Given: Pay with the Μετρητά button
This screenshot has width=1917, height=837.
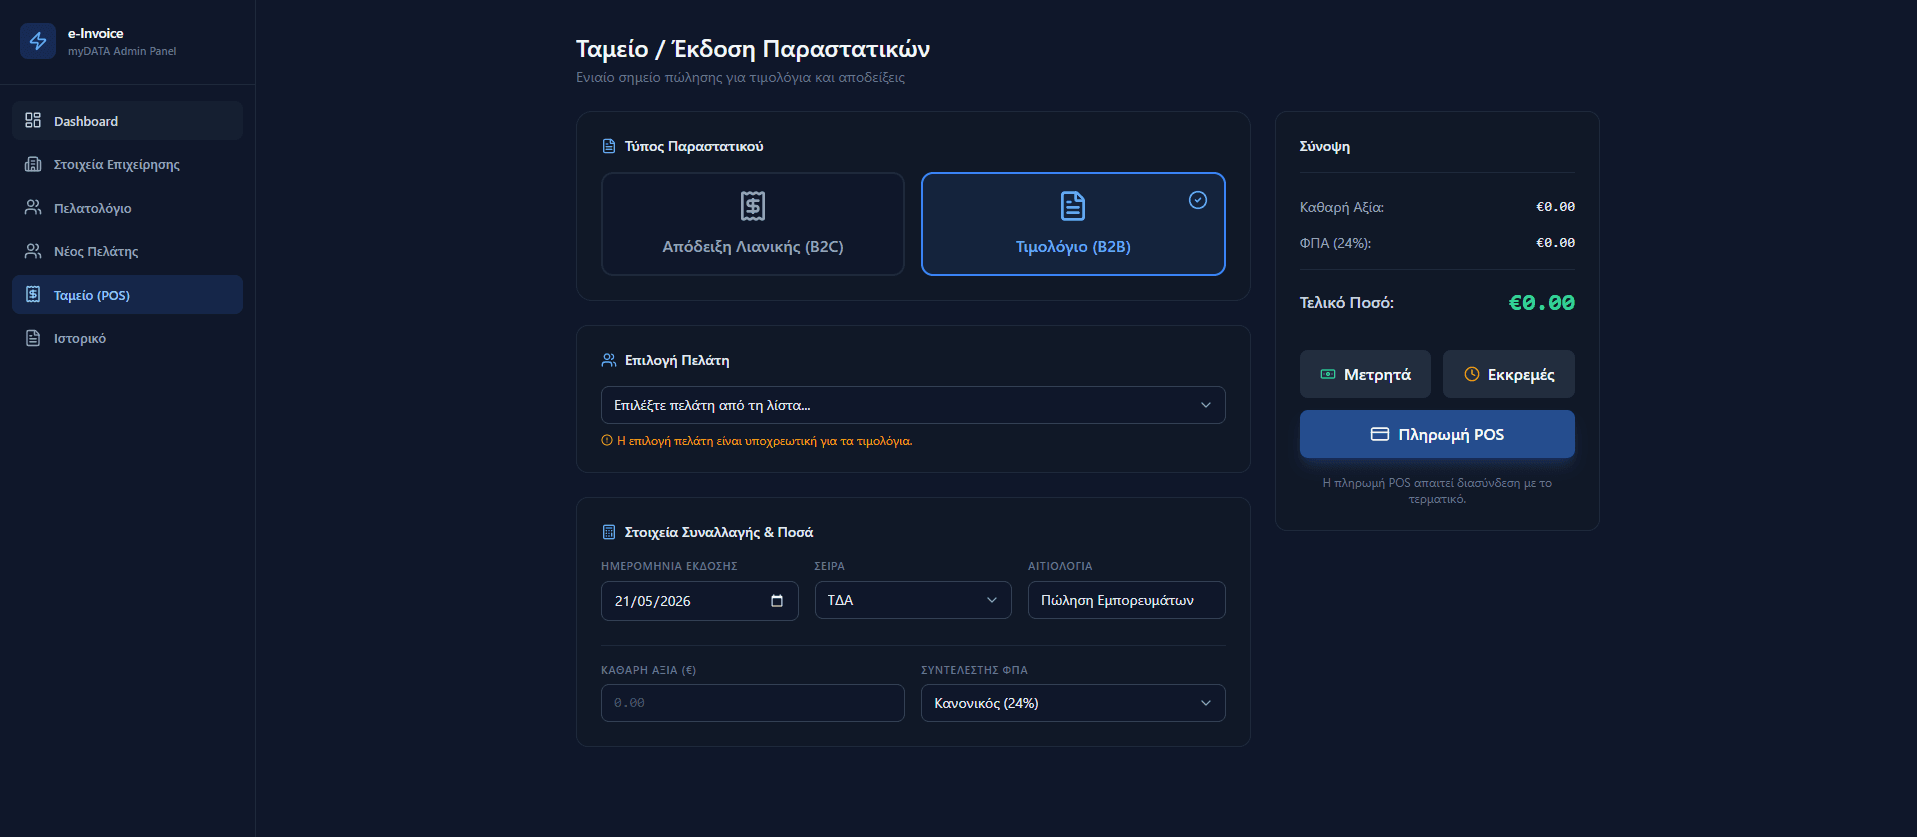Looking at the screenshot, I should click(1365, 374).
